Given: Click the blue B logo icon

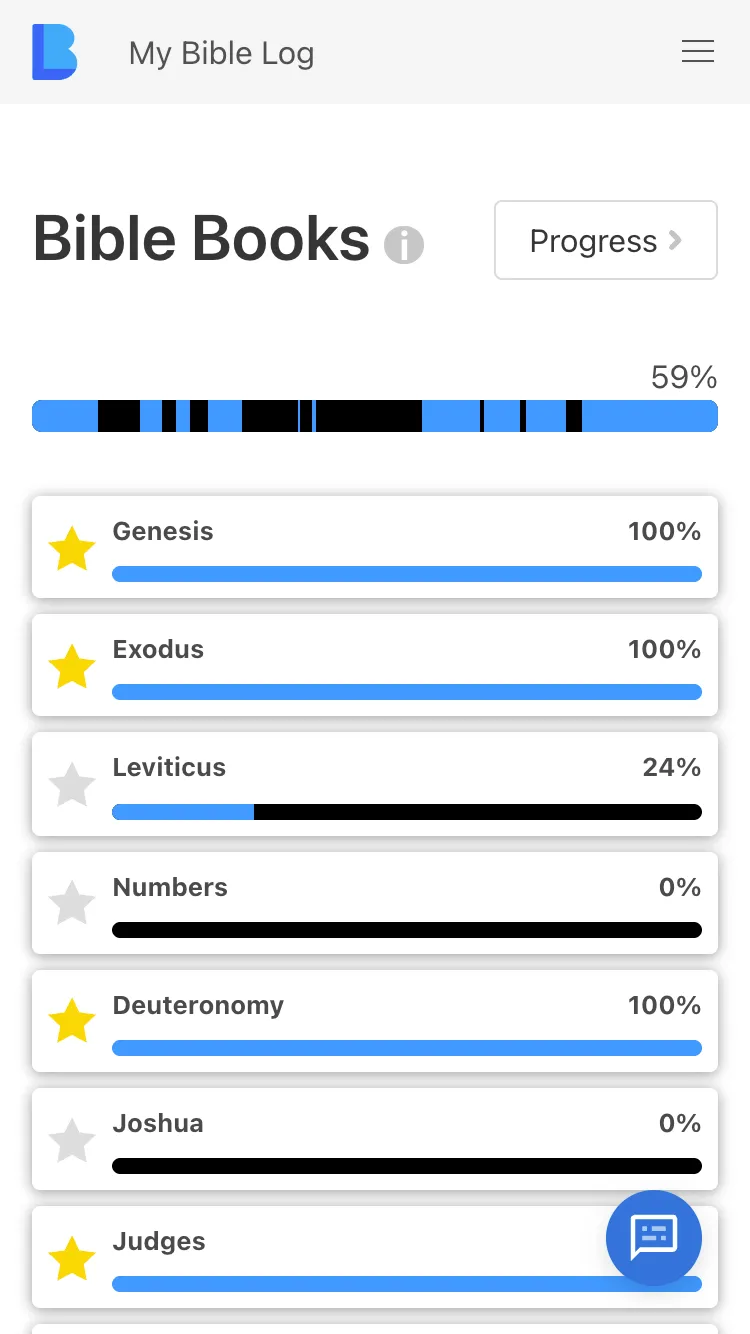Looking at the screenshot, I should point(54,52).
